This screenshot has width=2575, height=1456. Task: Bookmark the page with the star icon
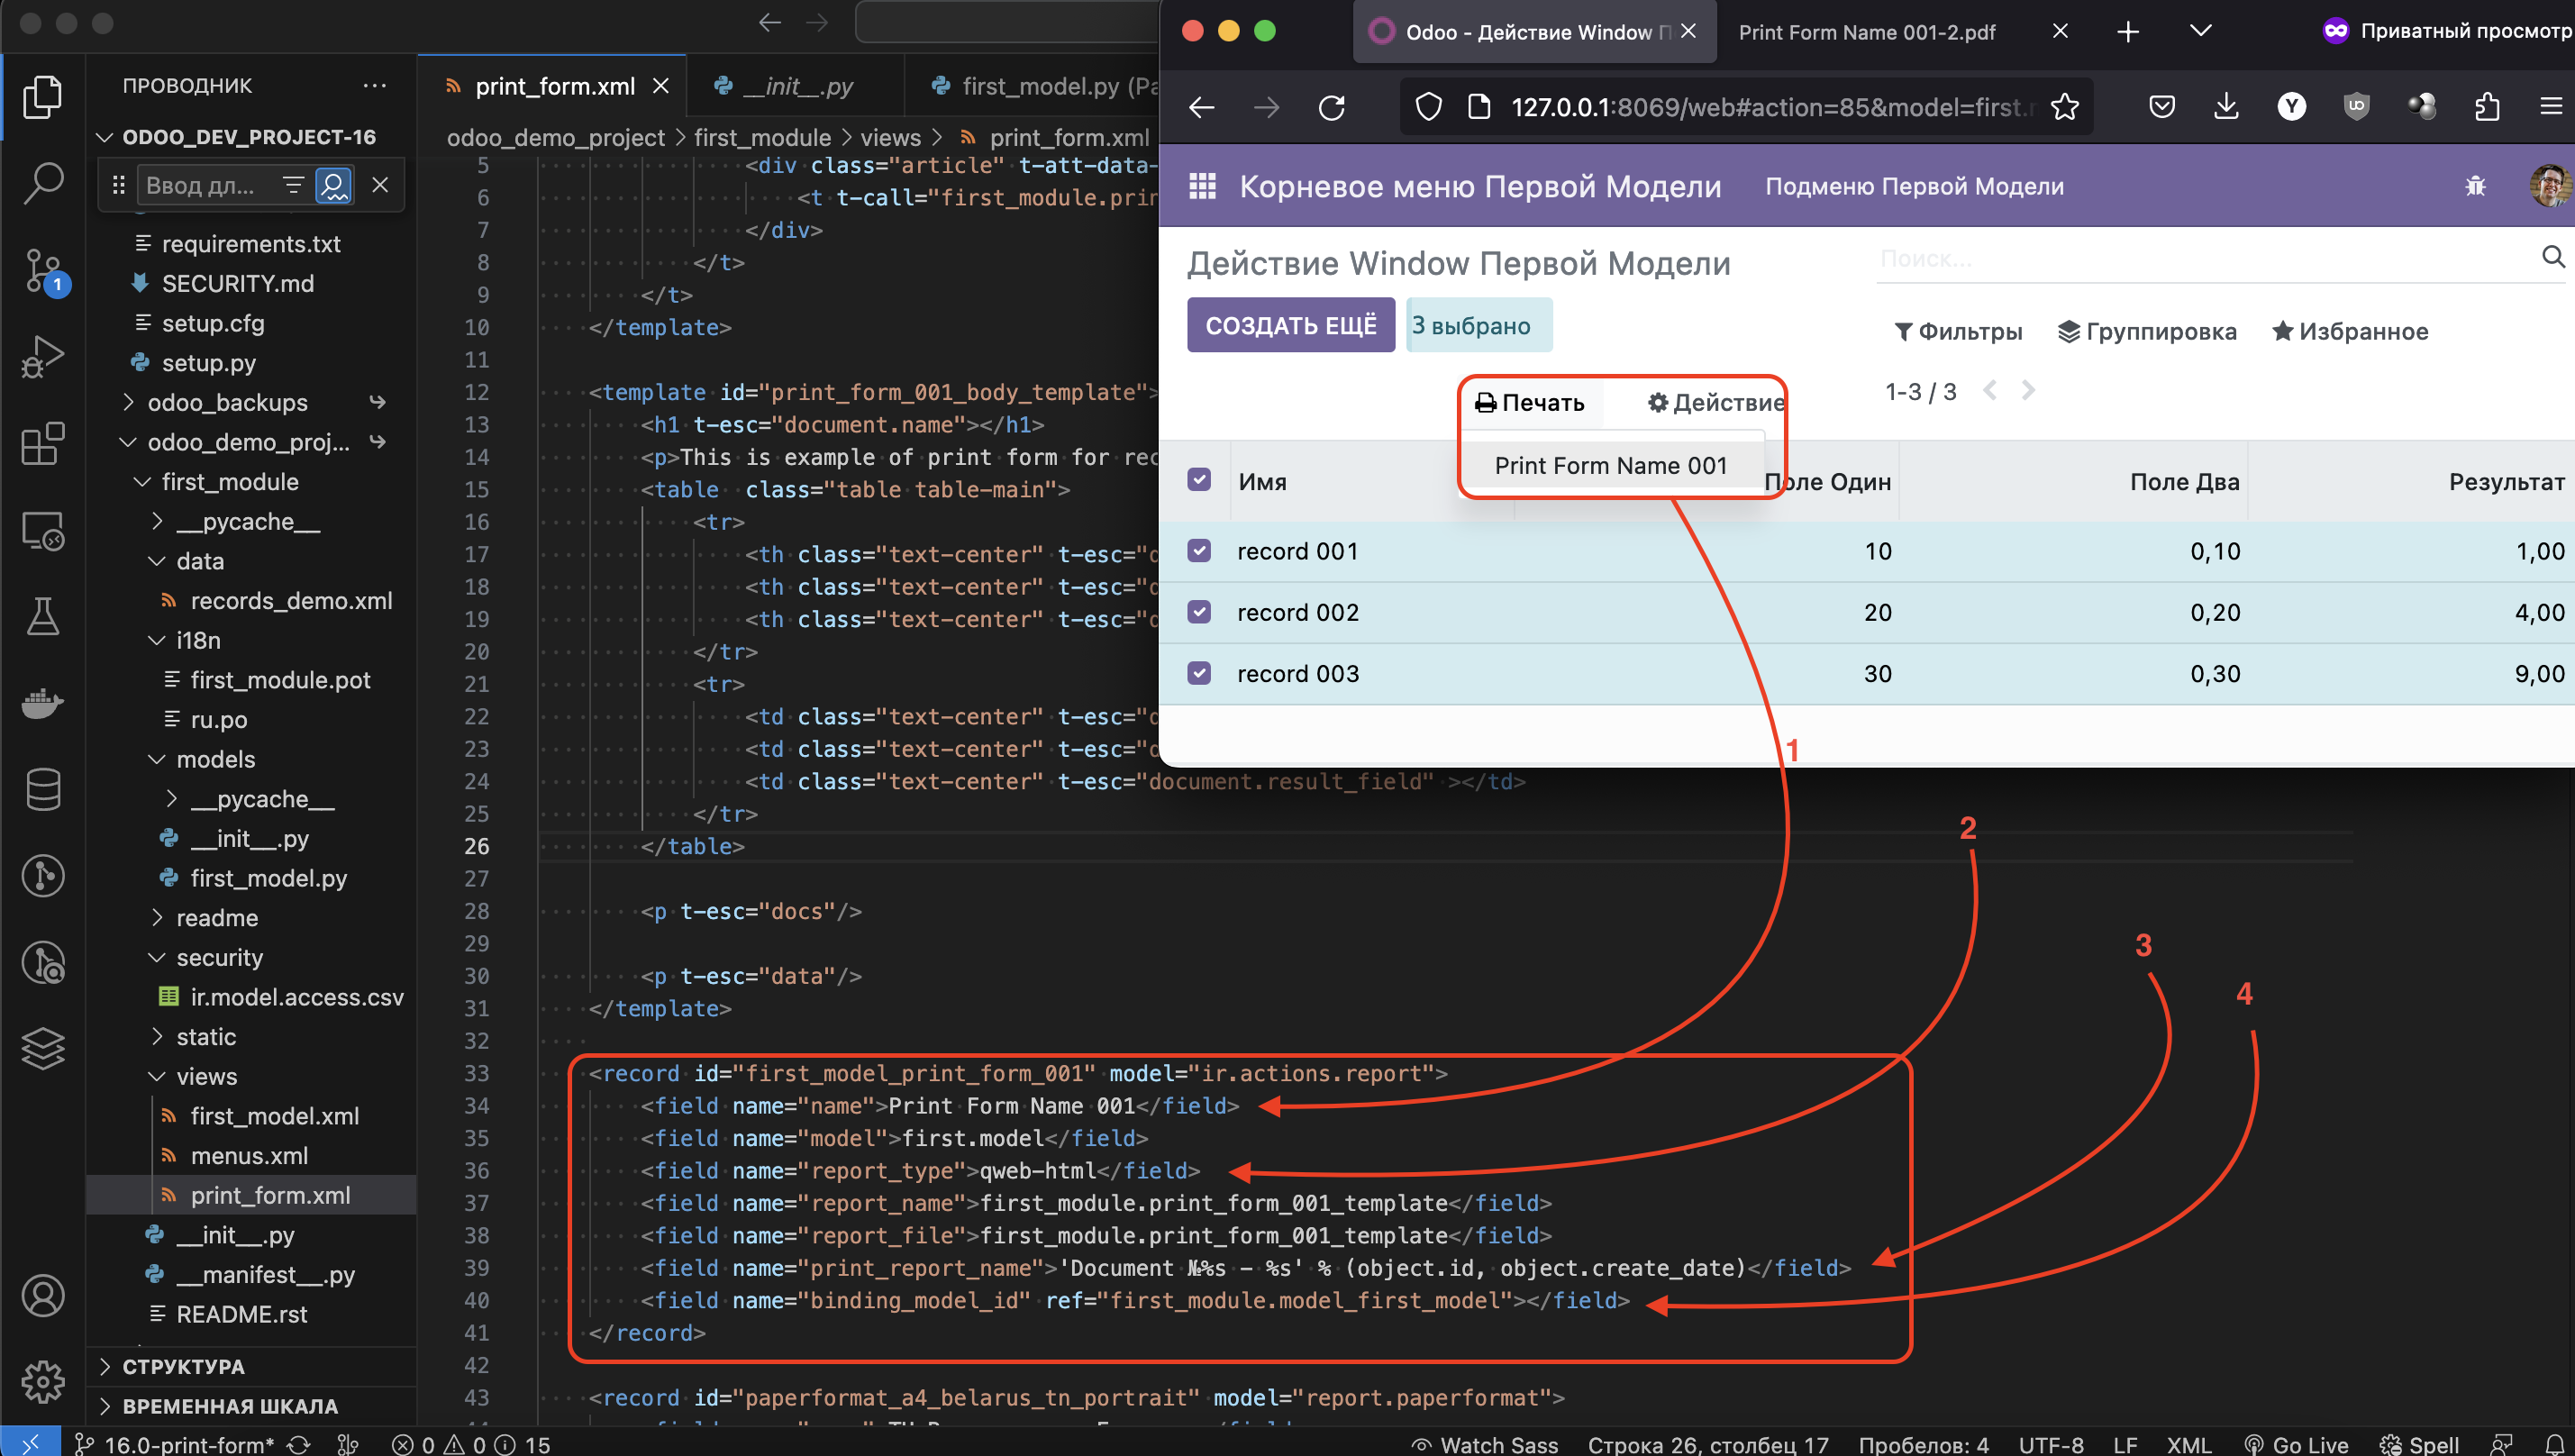[x=2064, y=107]
